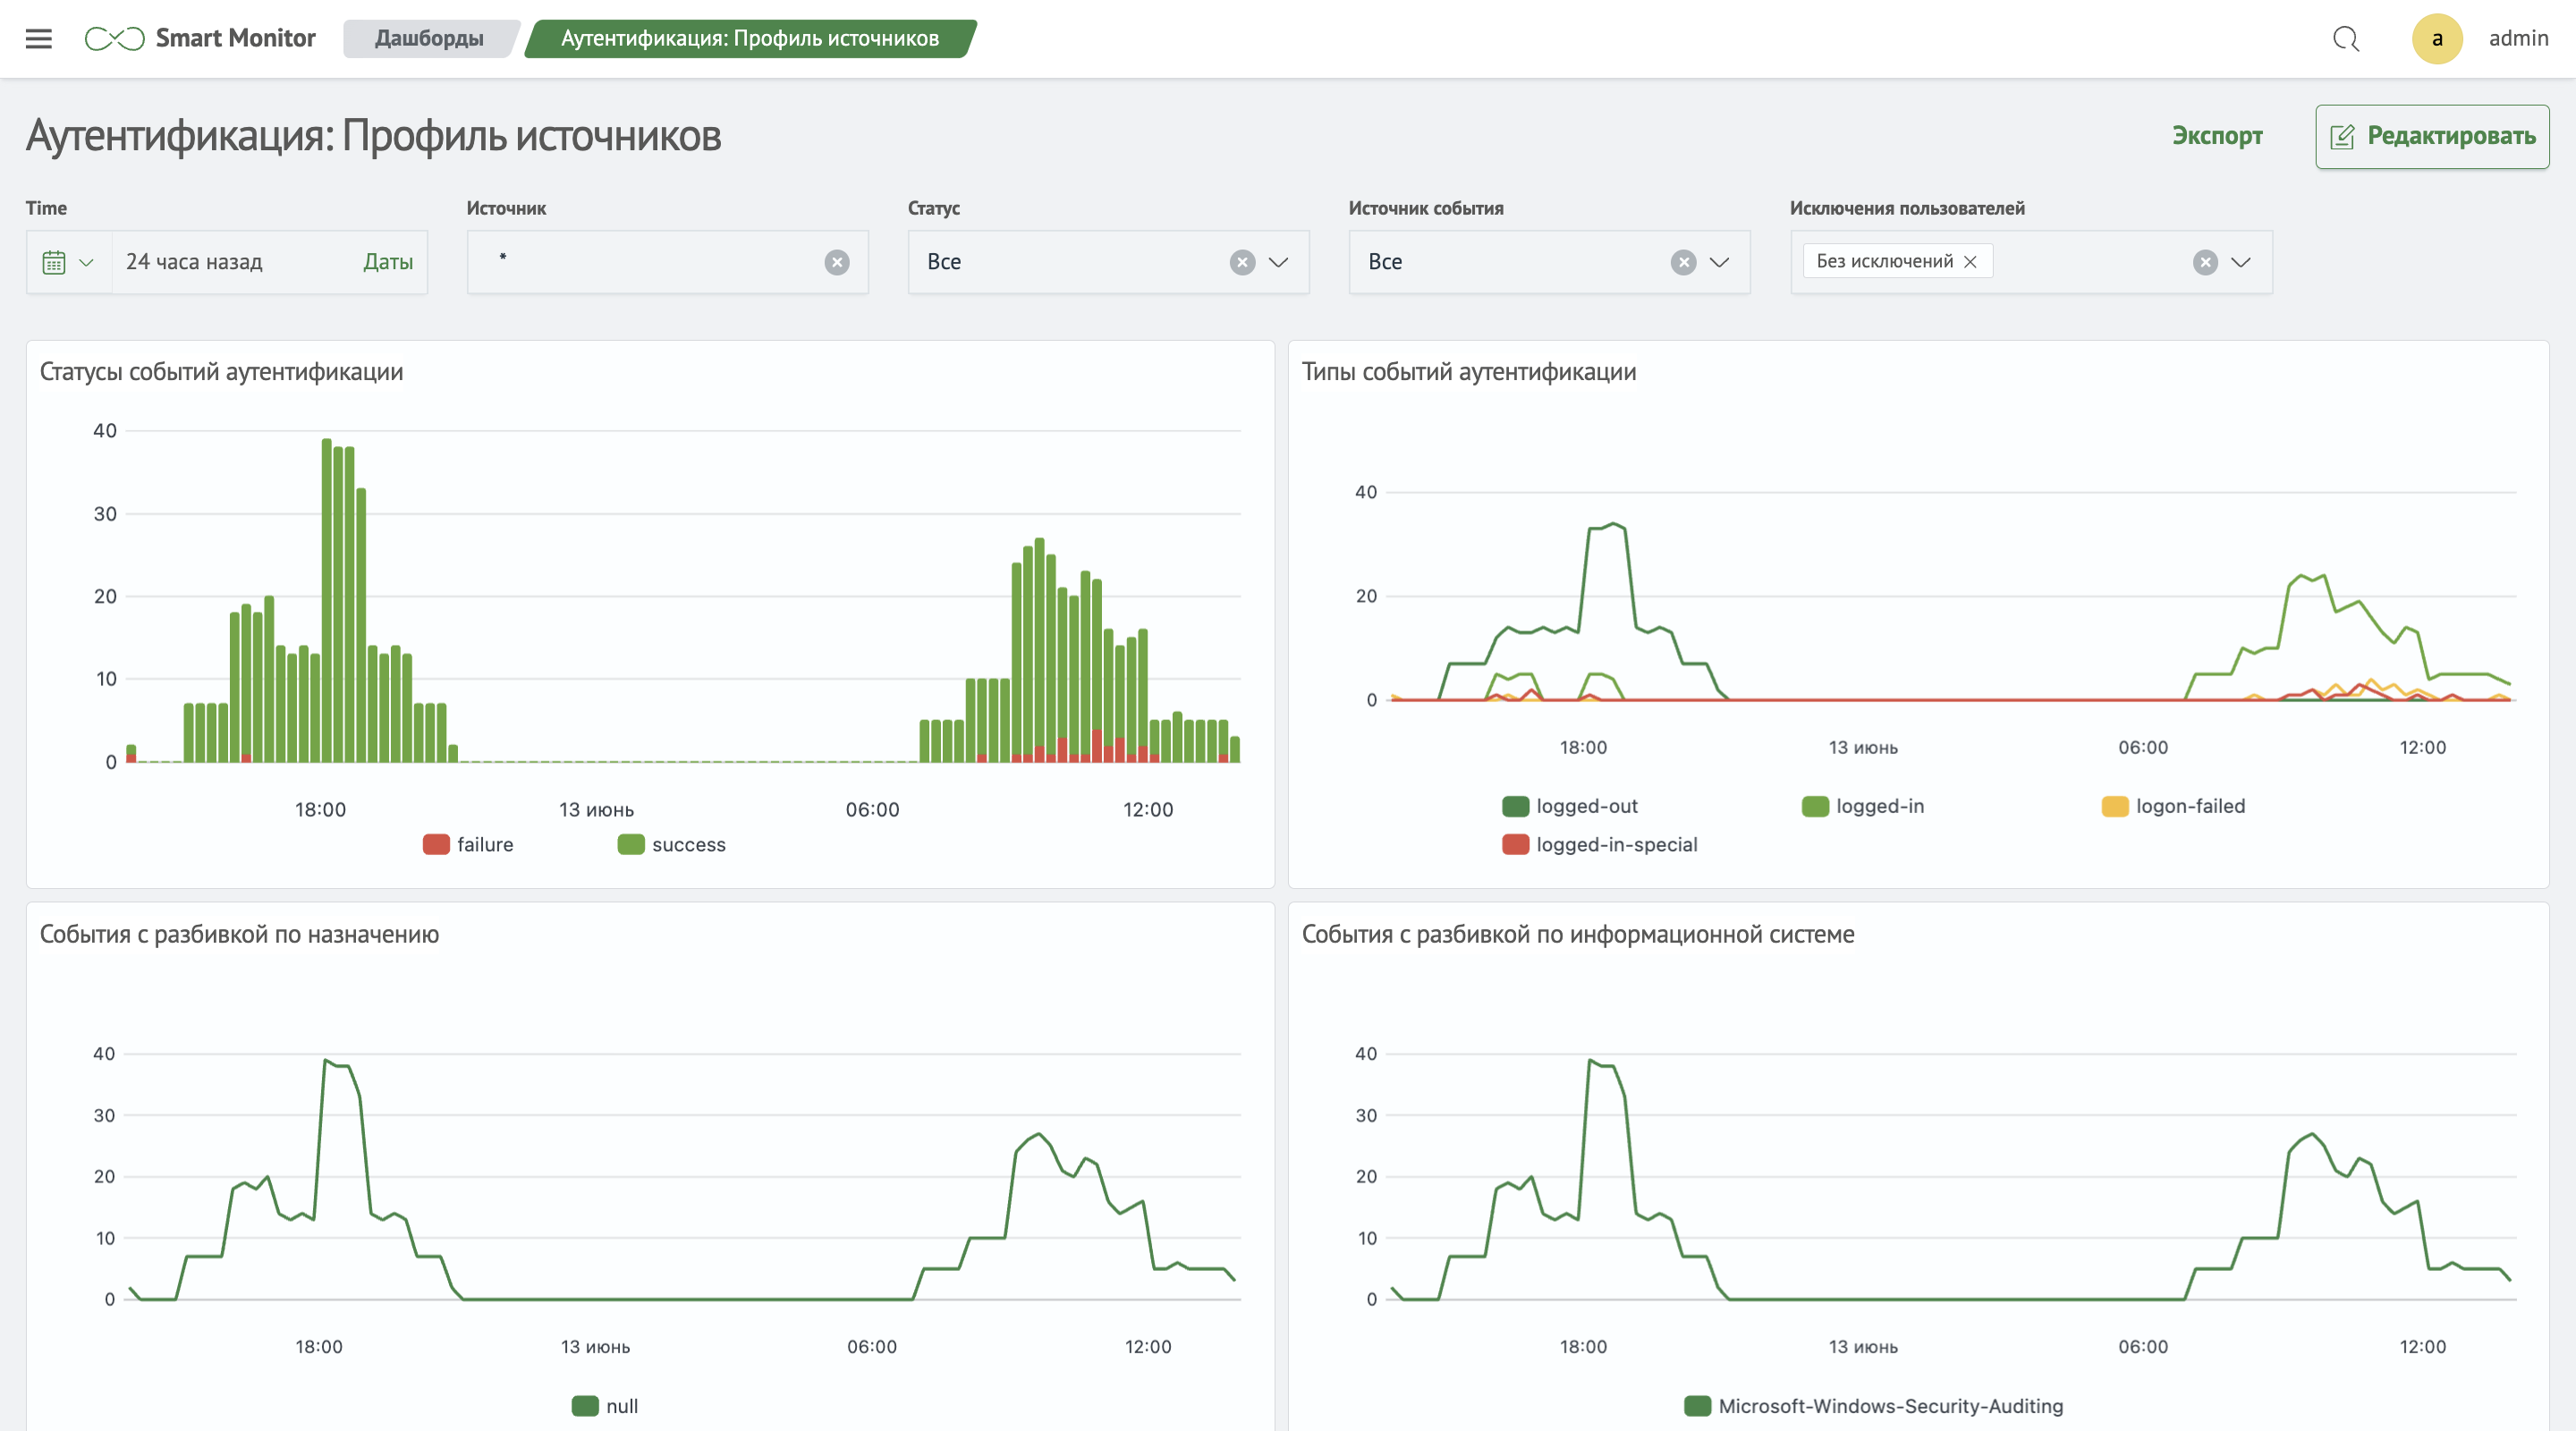Click the Smart Monitor infinity logo

115,39
